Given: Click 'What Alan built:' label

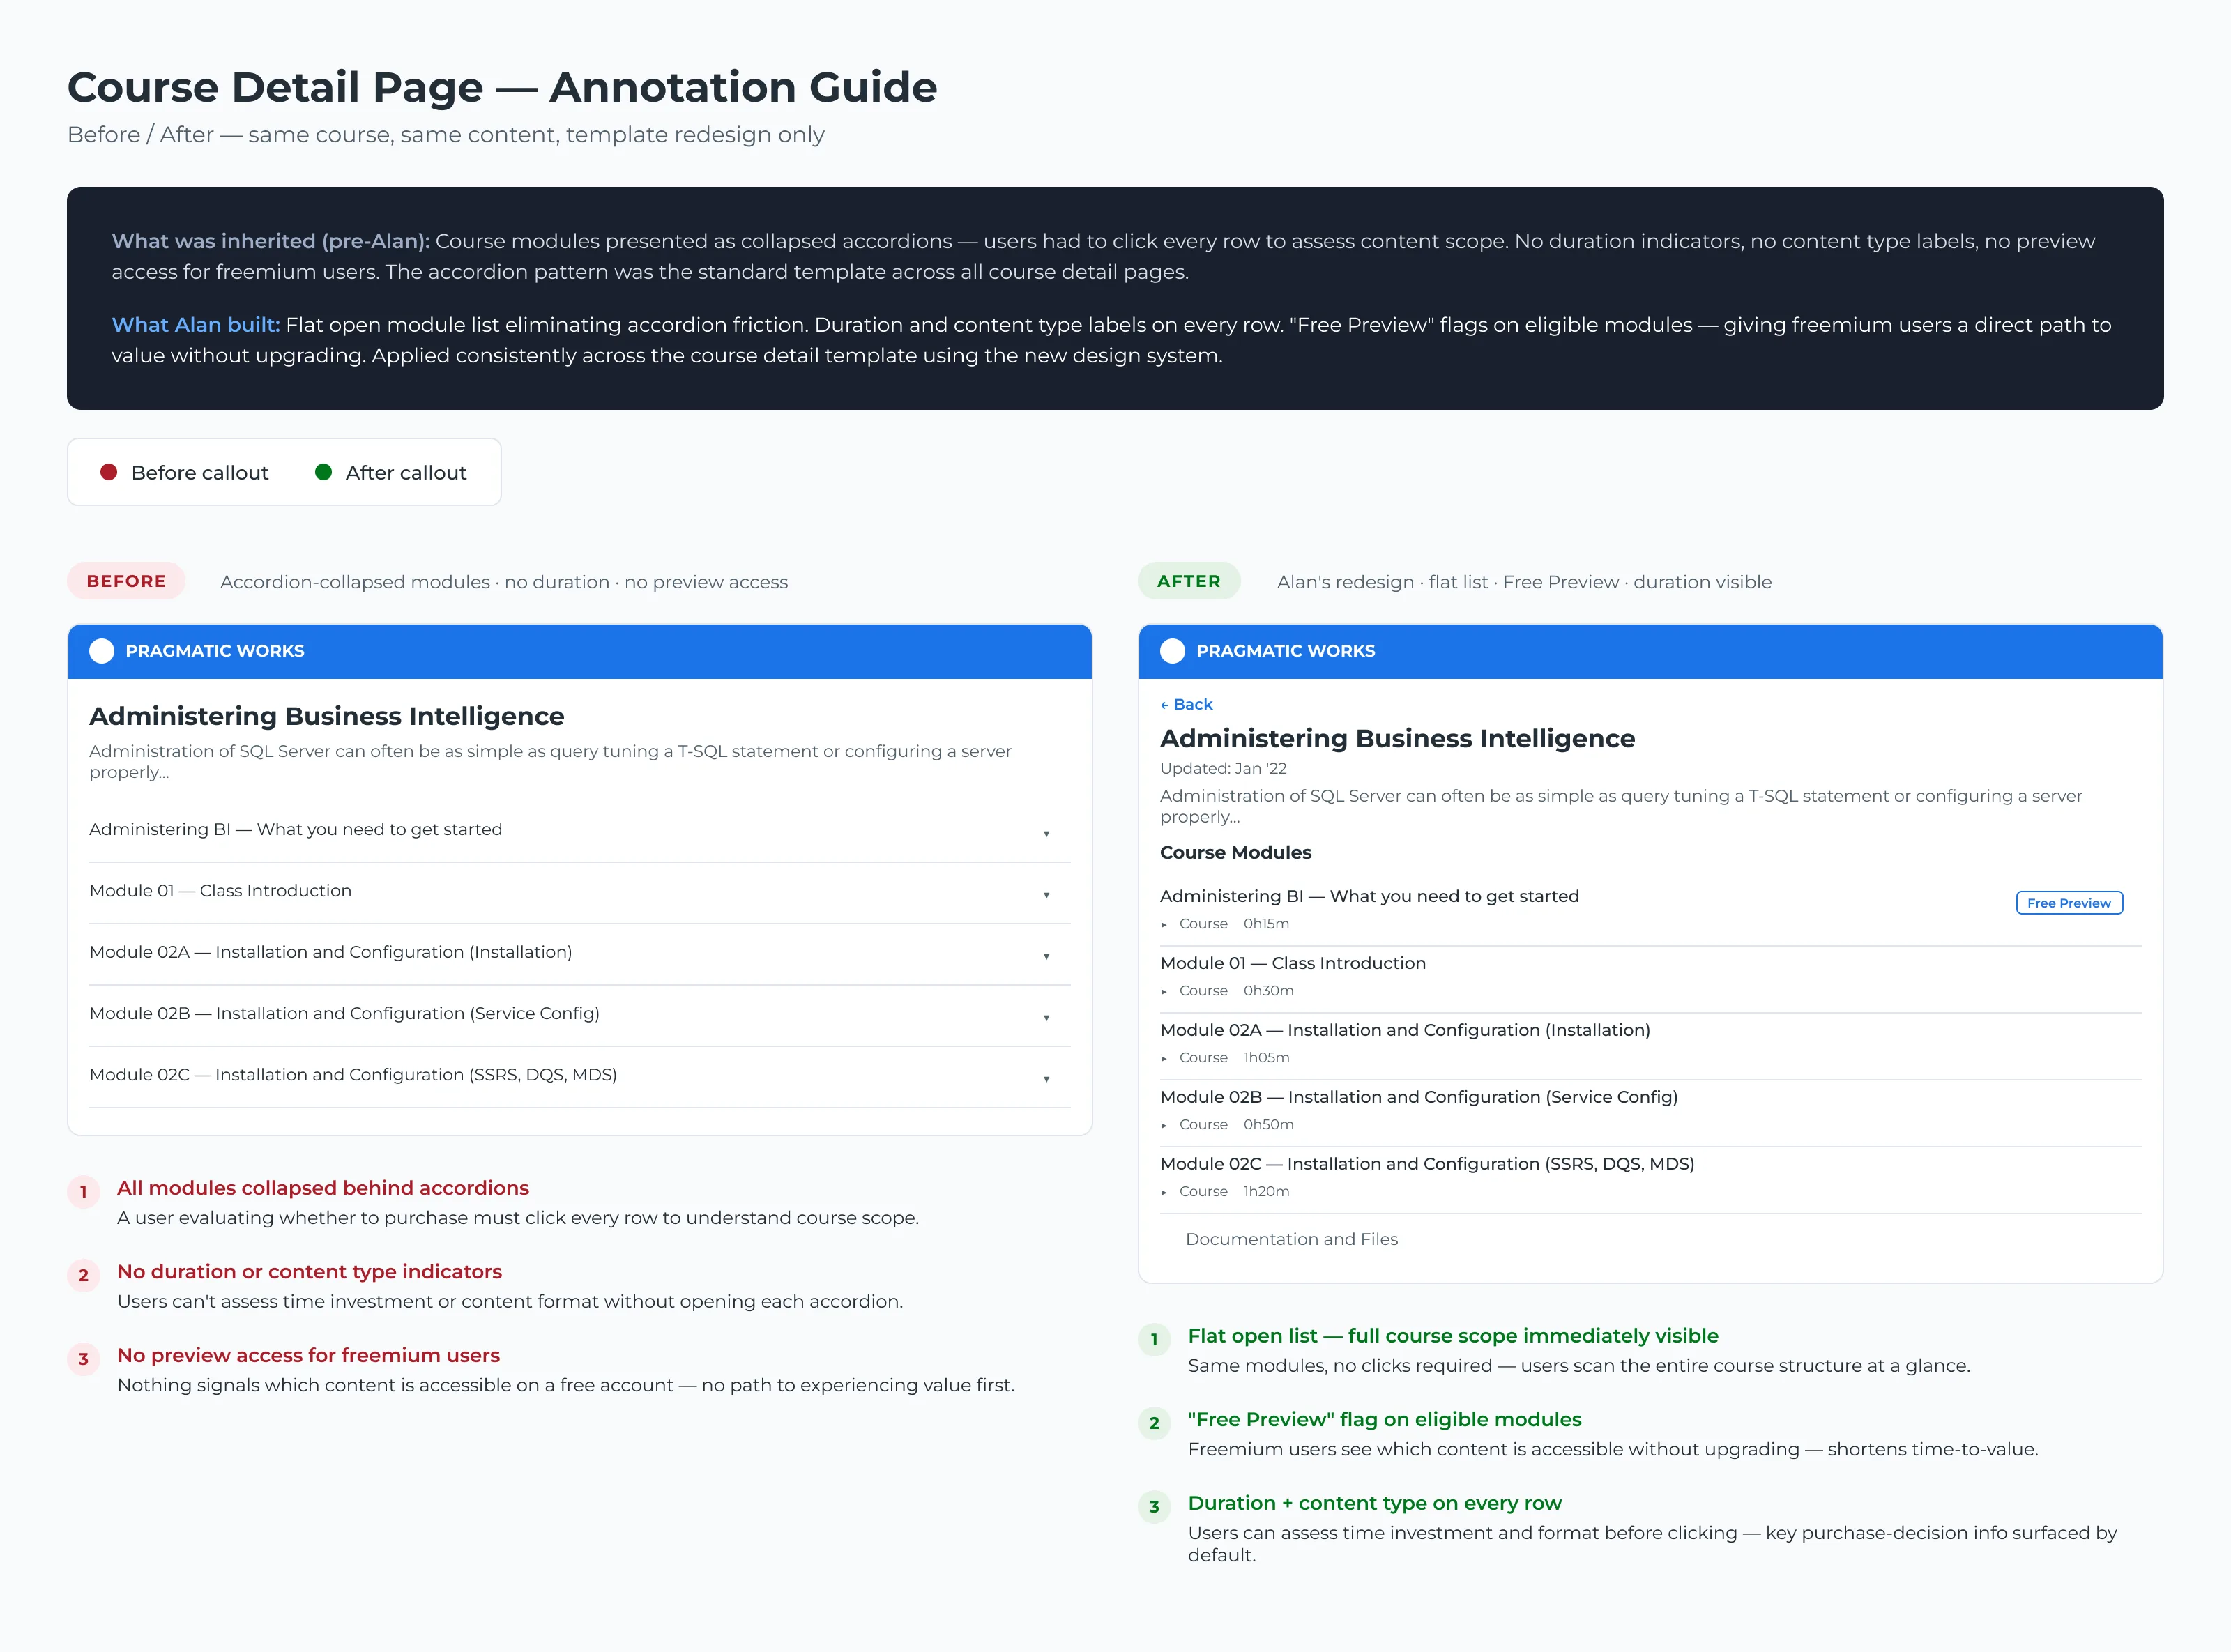Looking at the screenshot, I should (x=196, y=325).
